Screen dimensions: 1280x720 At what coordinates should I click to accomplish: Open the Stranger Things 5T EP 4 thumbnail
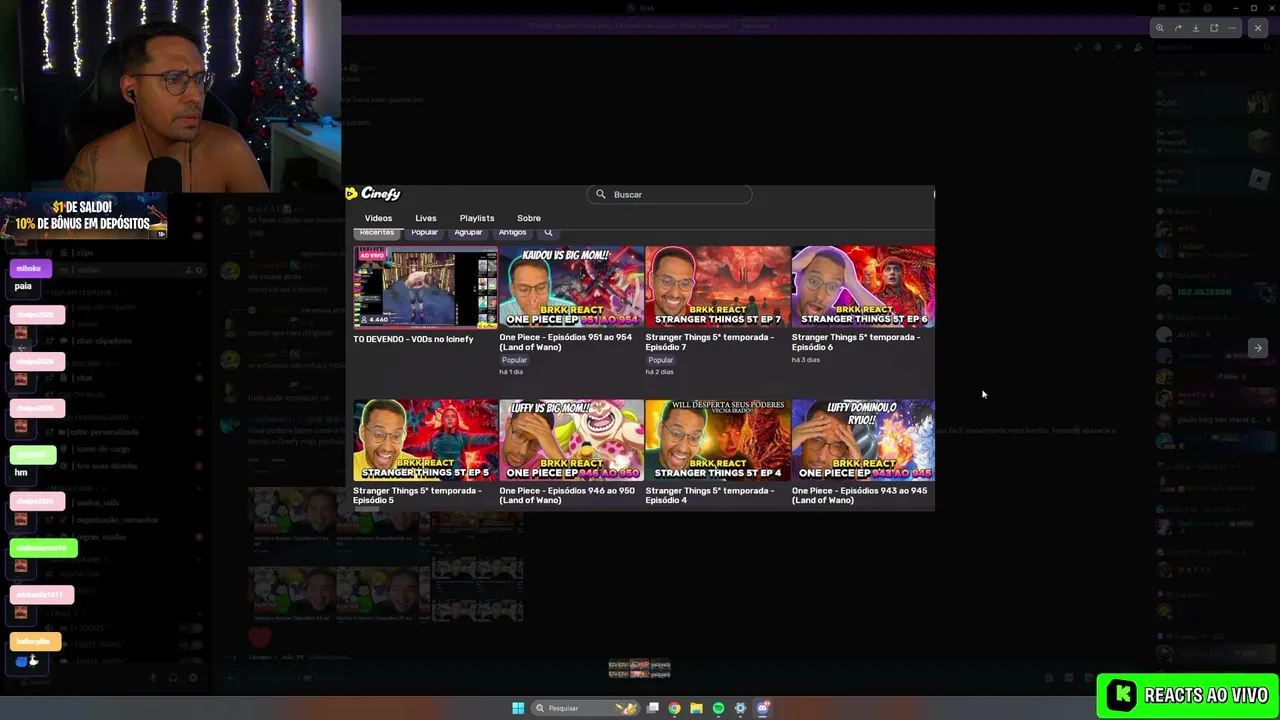717,440
